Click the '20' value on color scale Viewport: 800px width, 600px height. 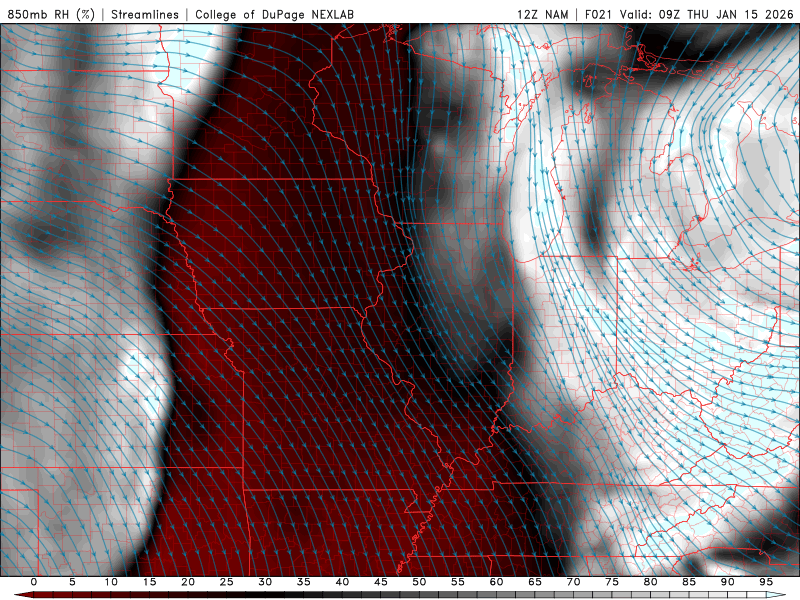pyautogui.click(x=188, y=582)
